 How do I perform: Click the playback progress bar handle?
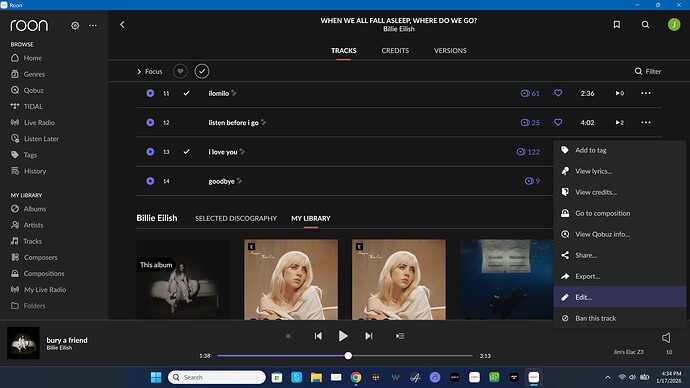tap(348, 355)
